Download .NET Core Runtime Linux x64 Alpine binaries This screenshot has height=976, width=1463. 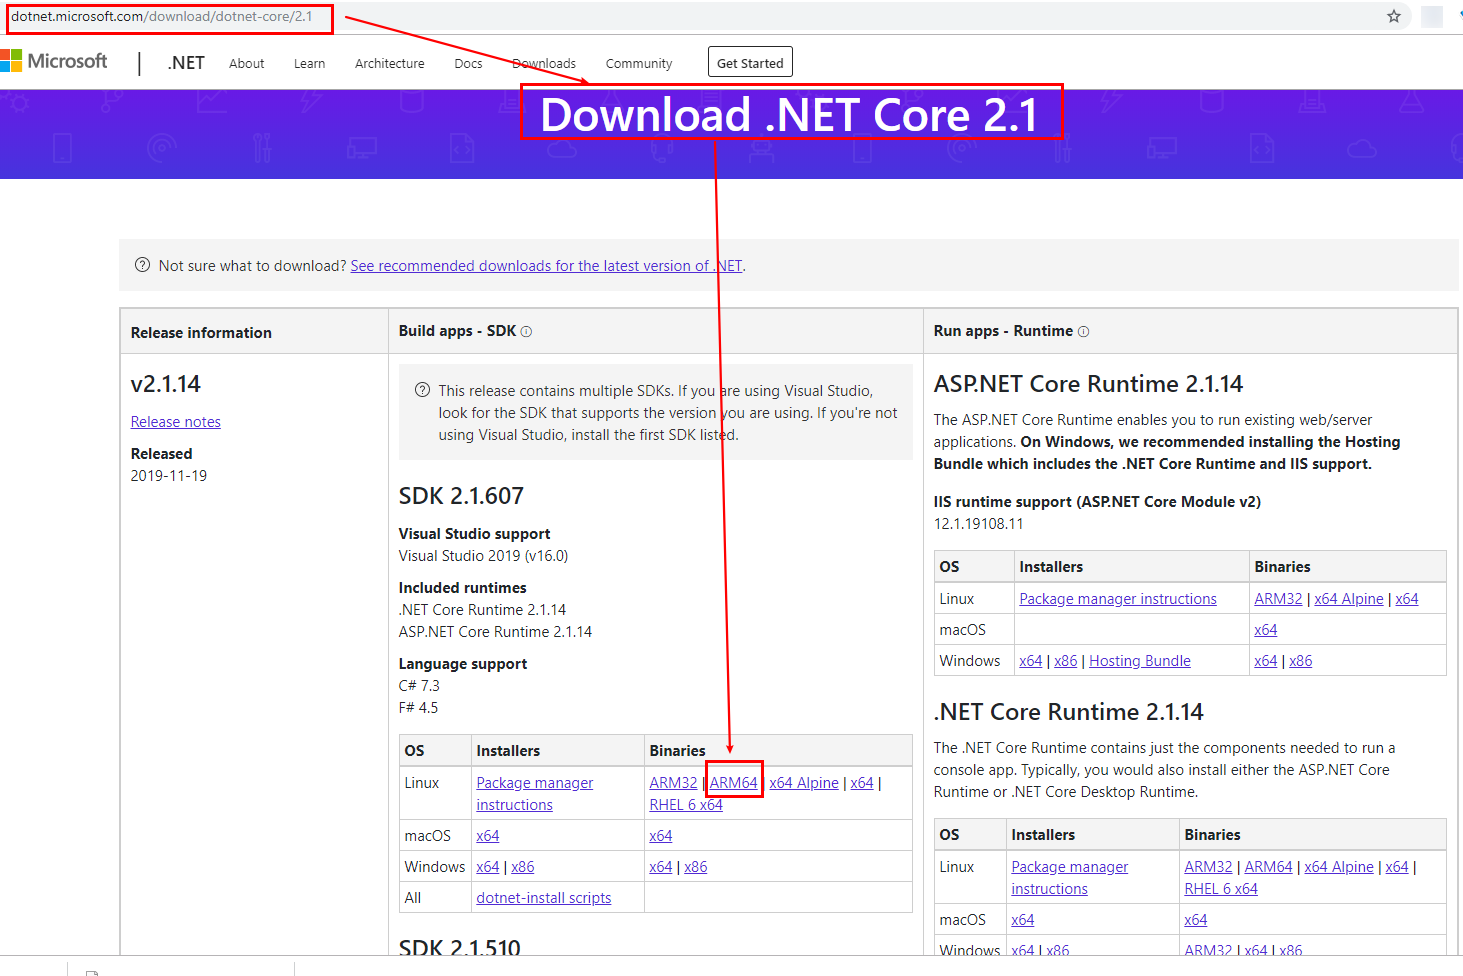1339,867
